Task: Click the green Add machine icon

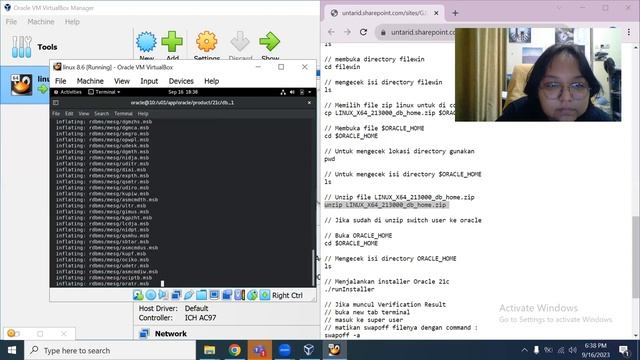Action: pos(172,42)
